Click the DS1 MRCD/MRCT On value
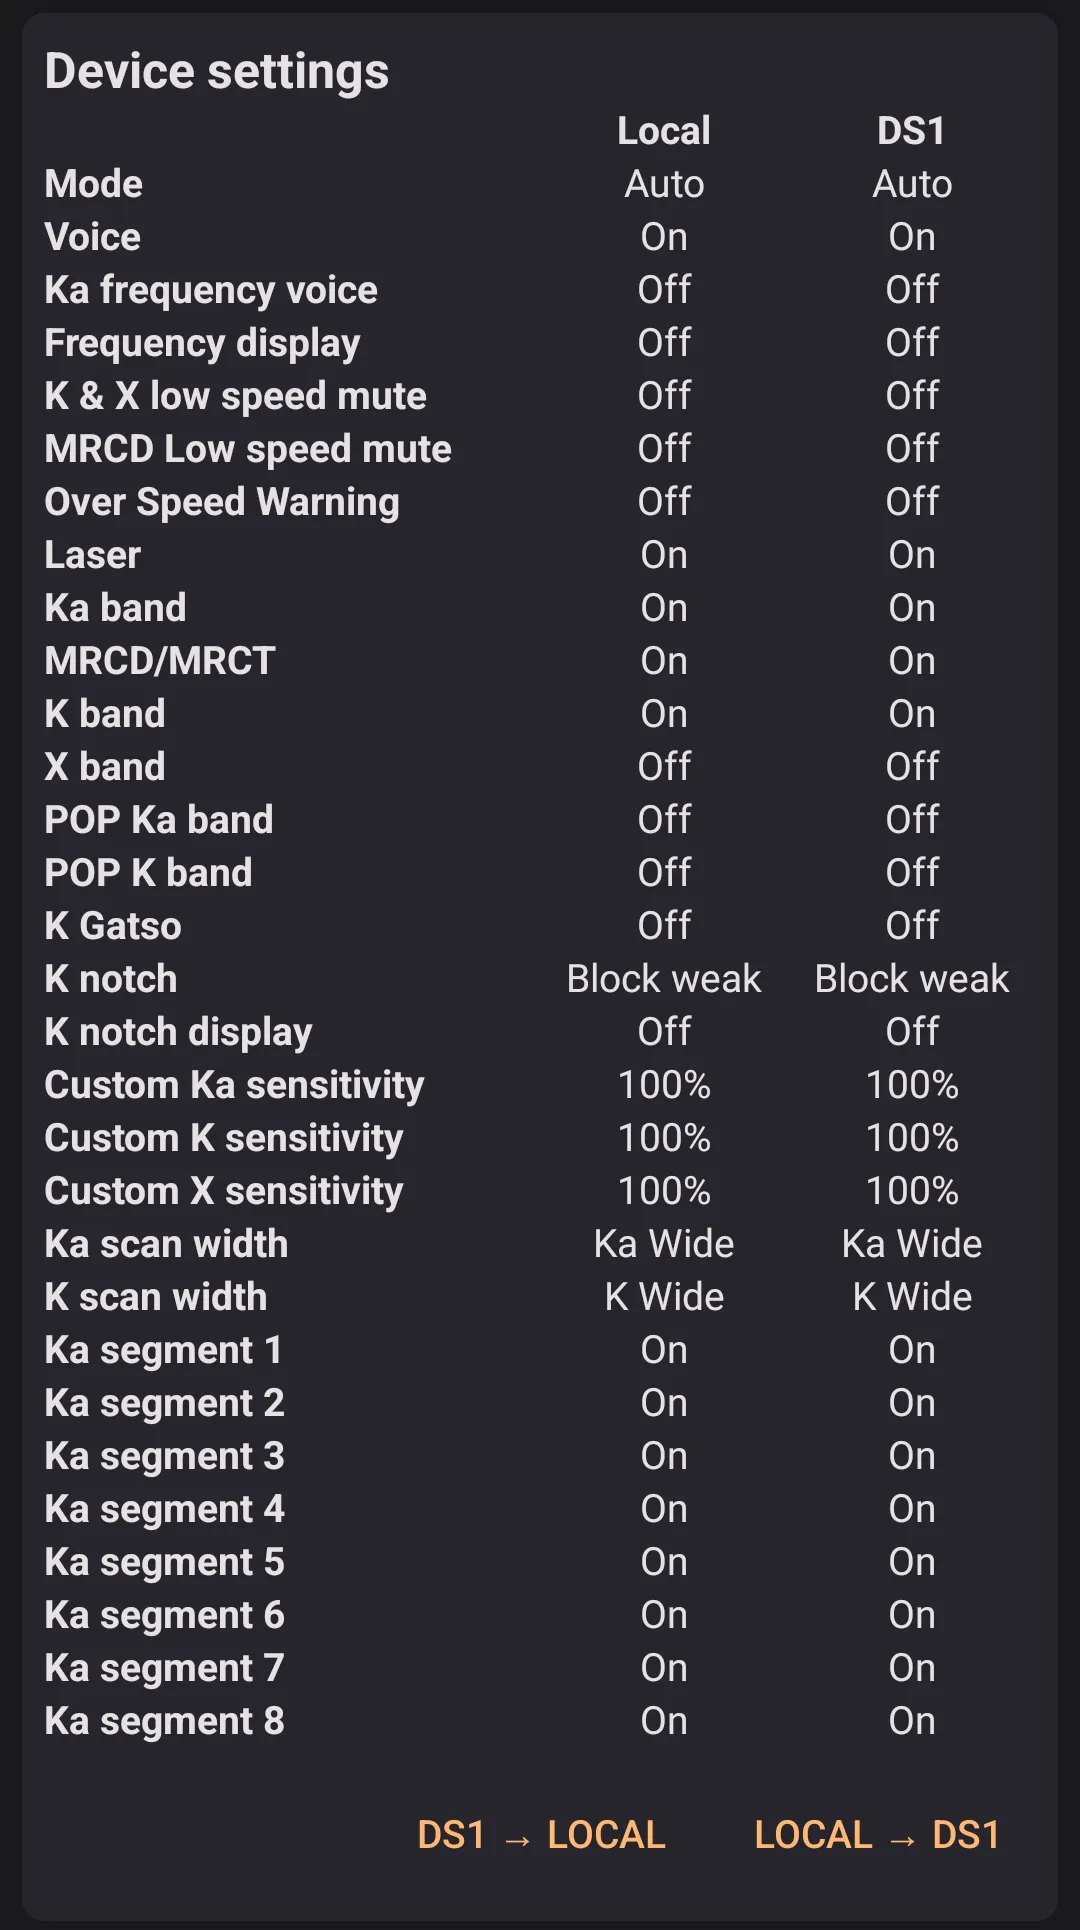The width and height of the screenshot is (1080, 1930). point(912,661)
